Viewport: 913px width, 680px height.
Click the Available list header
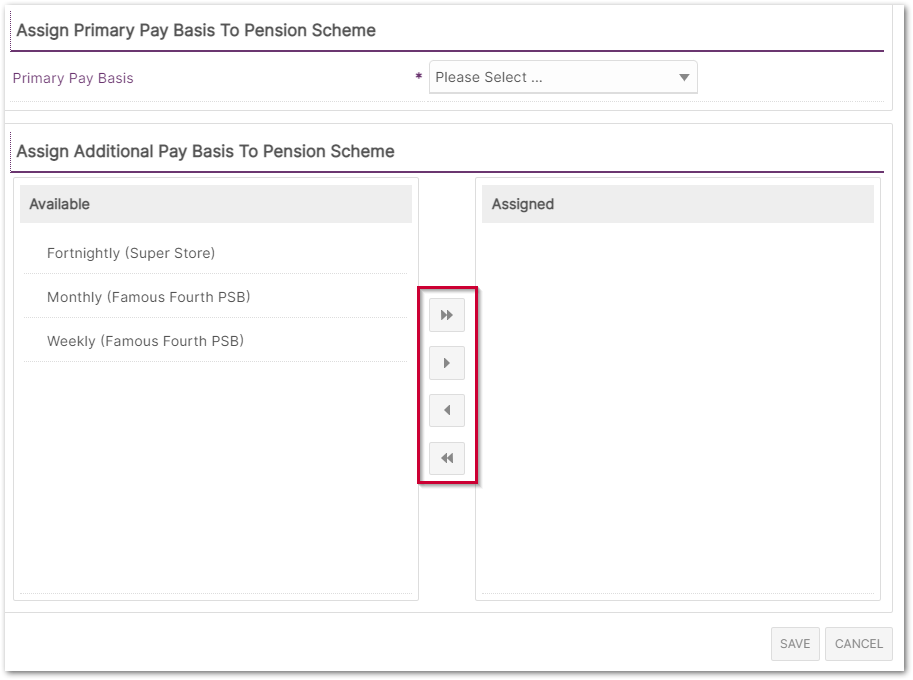pos(215,204)
